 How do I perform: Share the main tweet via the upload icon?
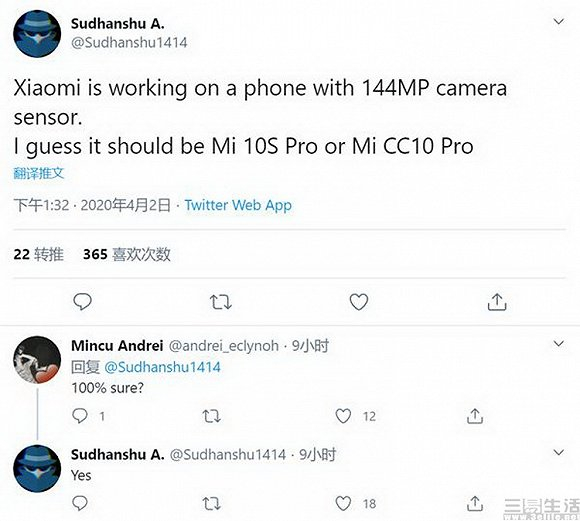coord(497,302)
